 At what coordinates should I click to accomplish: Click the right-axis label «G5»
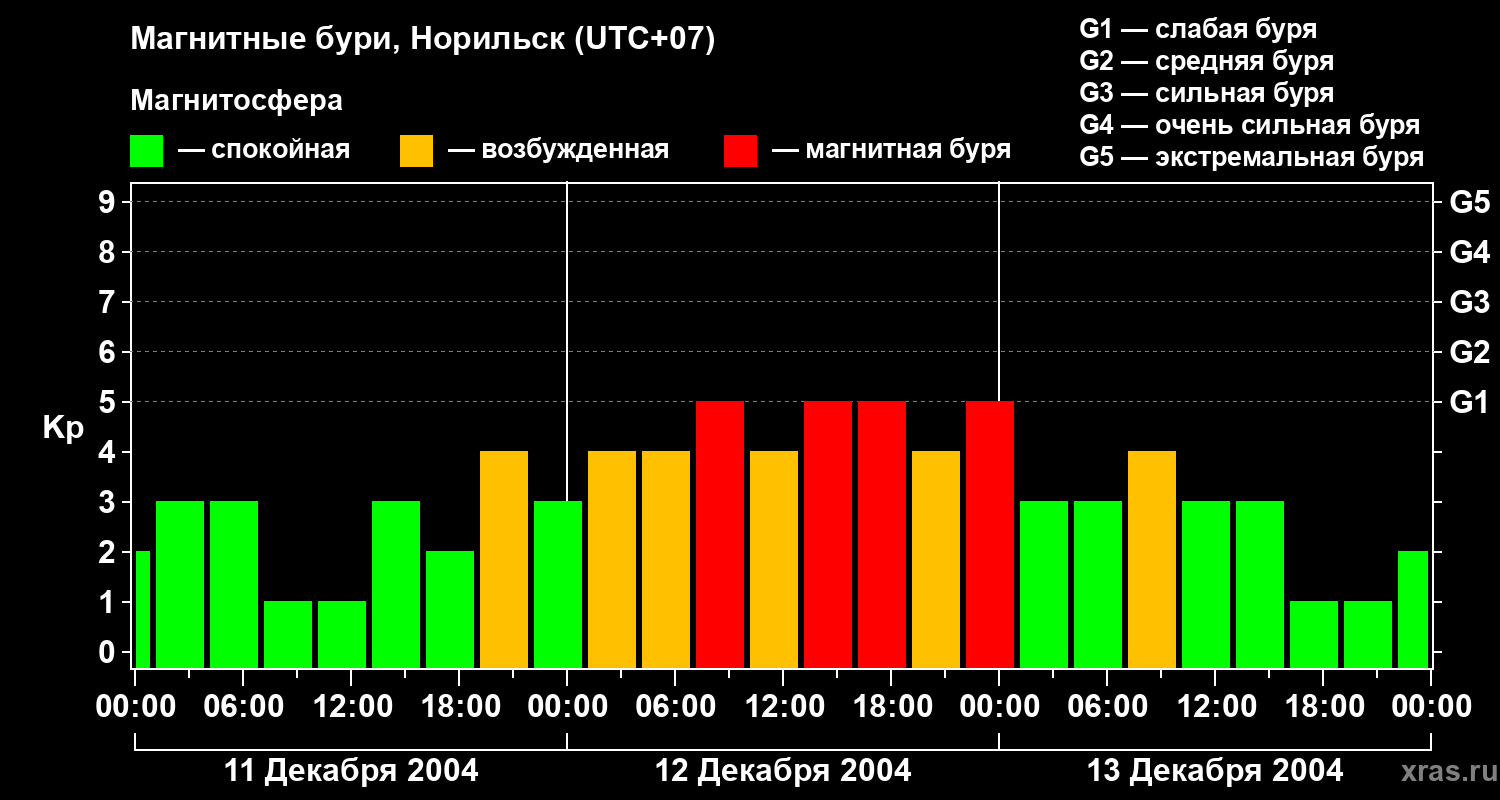click(x=1469, y=202)
